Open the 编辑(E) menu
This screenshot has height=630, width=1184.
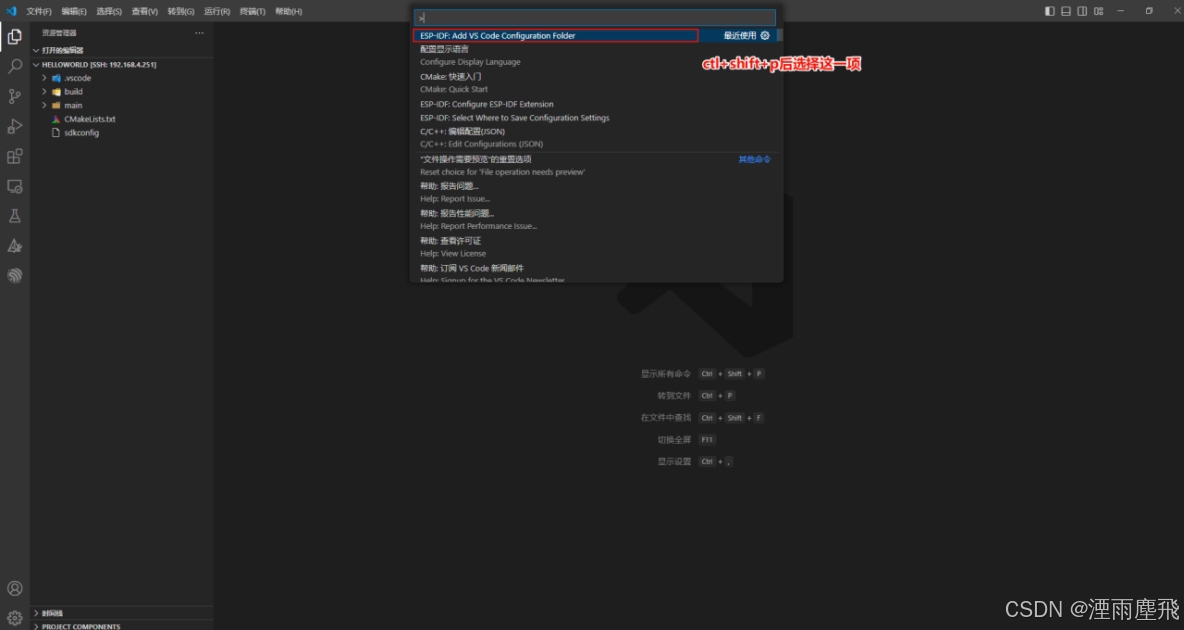tap(74, 11)
